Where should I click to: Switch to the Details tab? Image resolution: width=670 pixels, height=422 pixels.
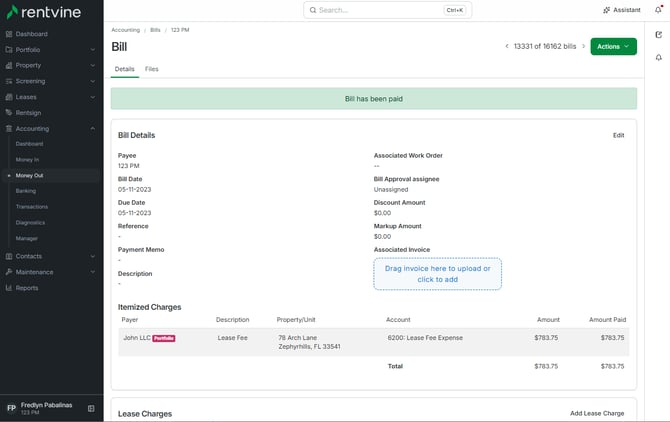point(125,69)
